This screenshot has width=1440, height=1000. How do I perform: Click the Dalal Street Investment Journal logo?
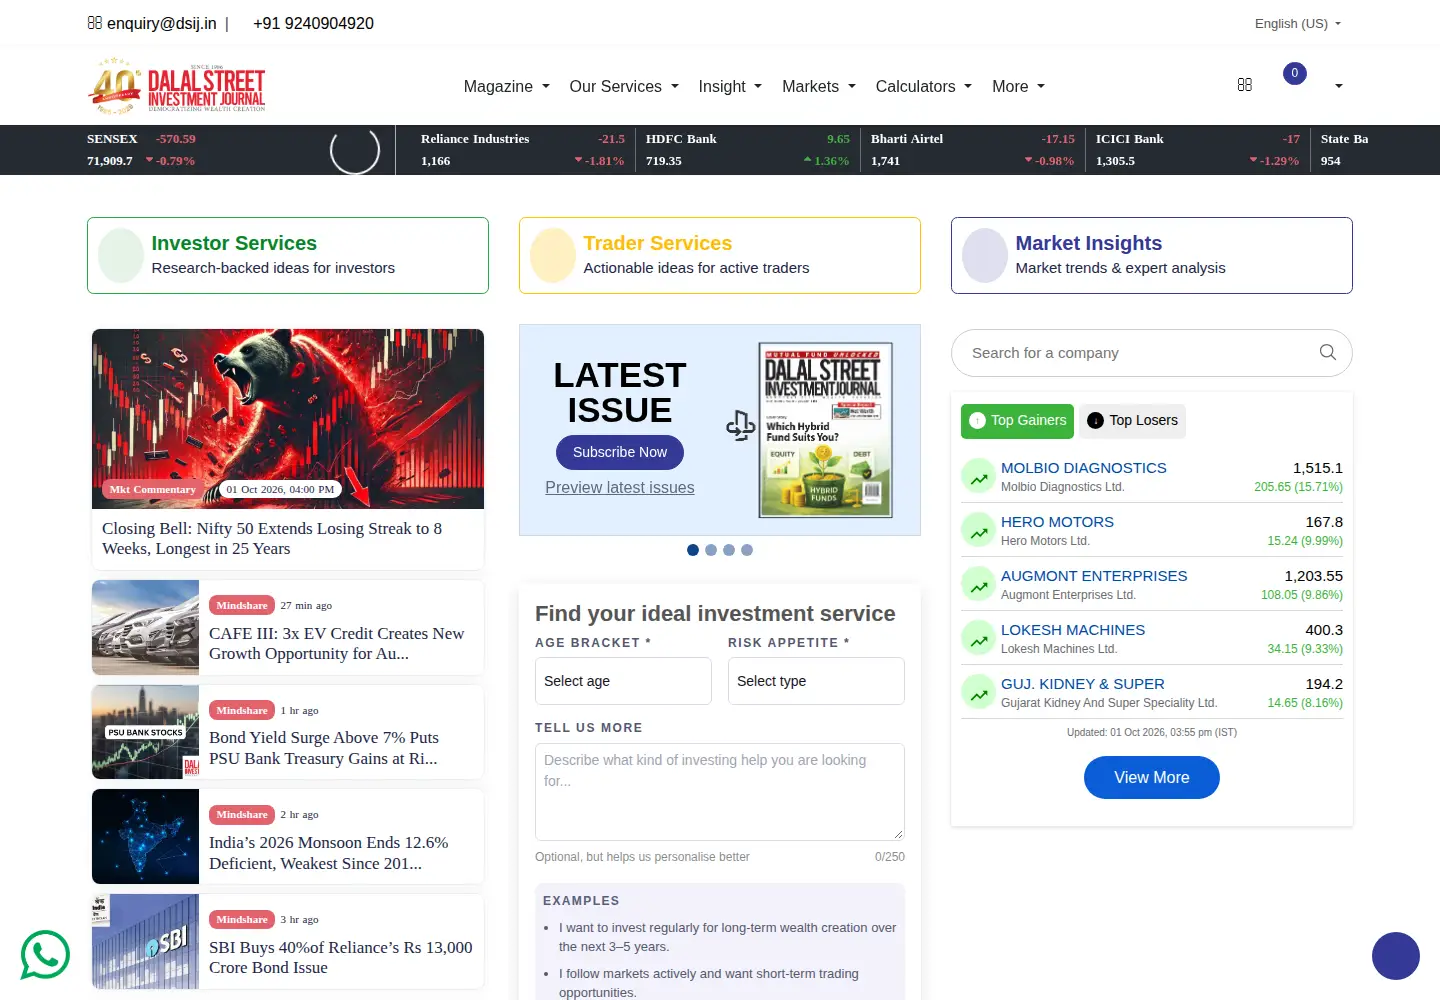click(178, 86)
